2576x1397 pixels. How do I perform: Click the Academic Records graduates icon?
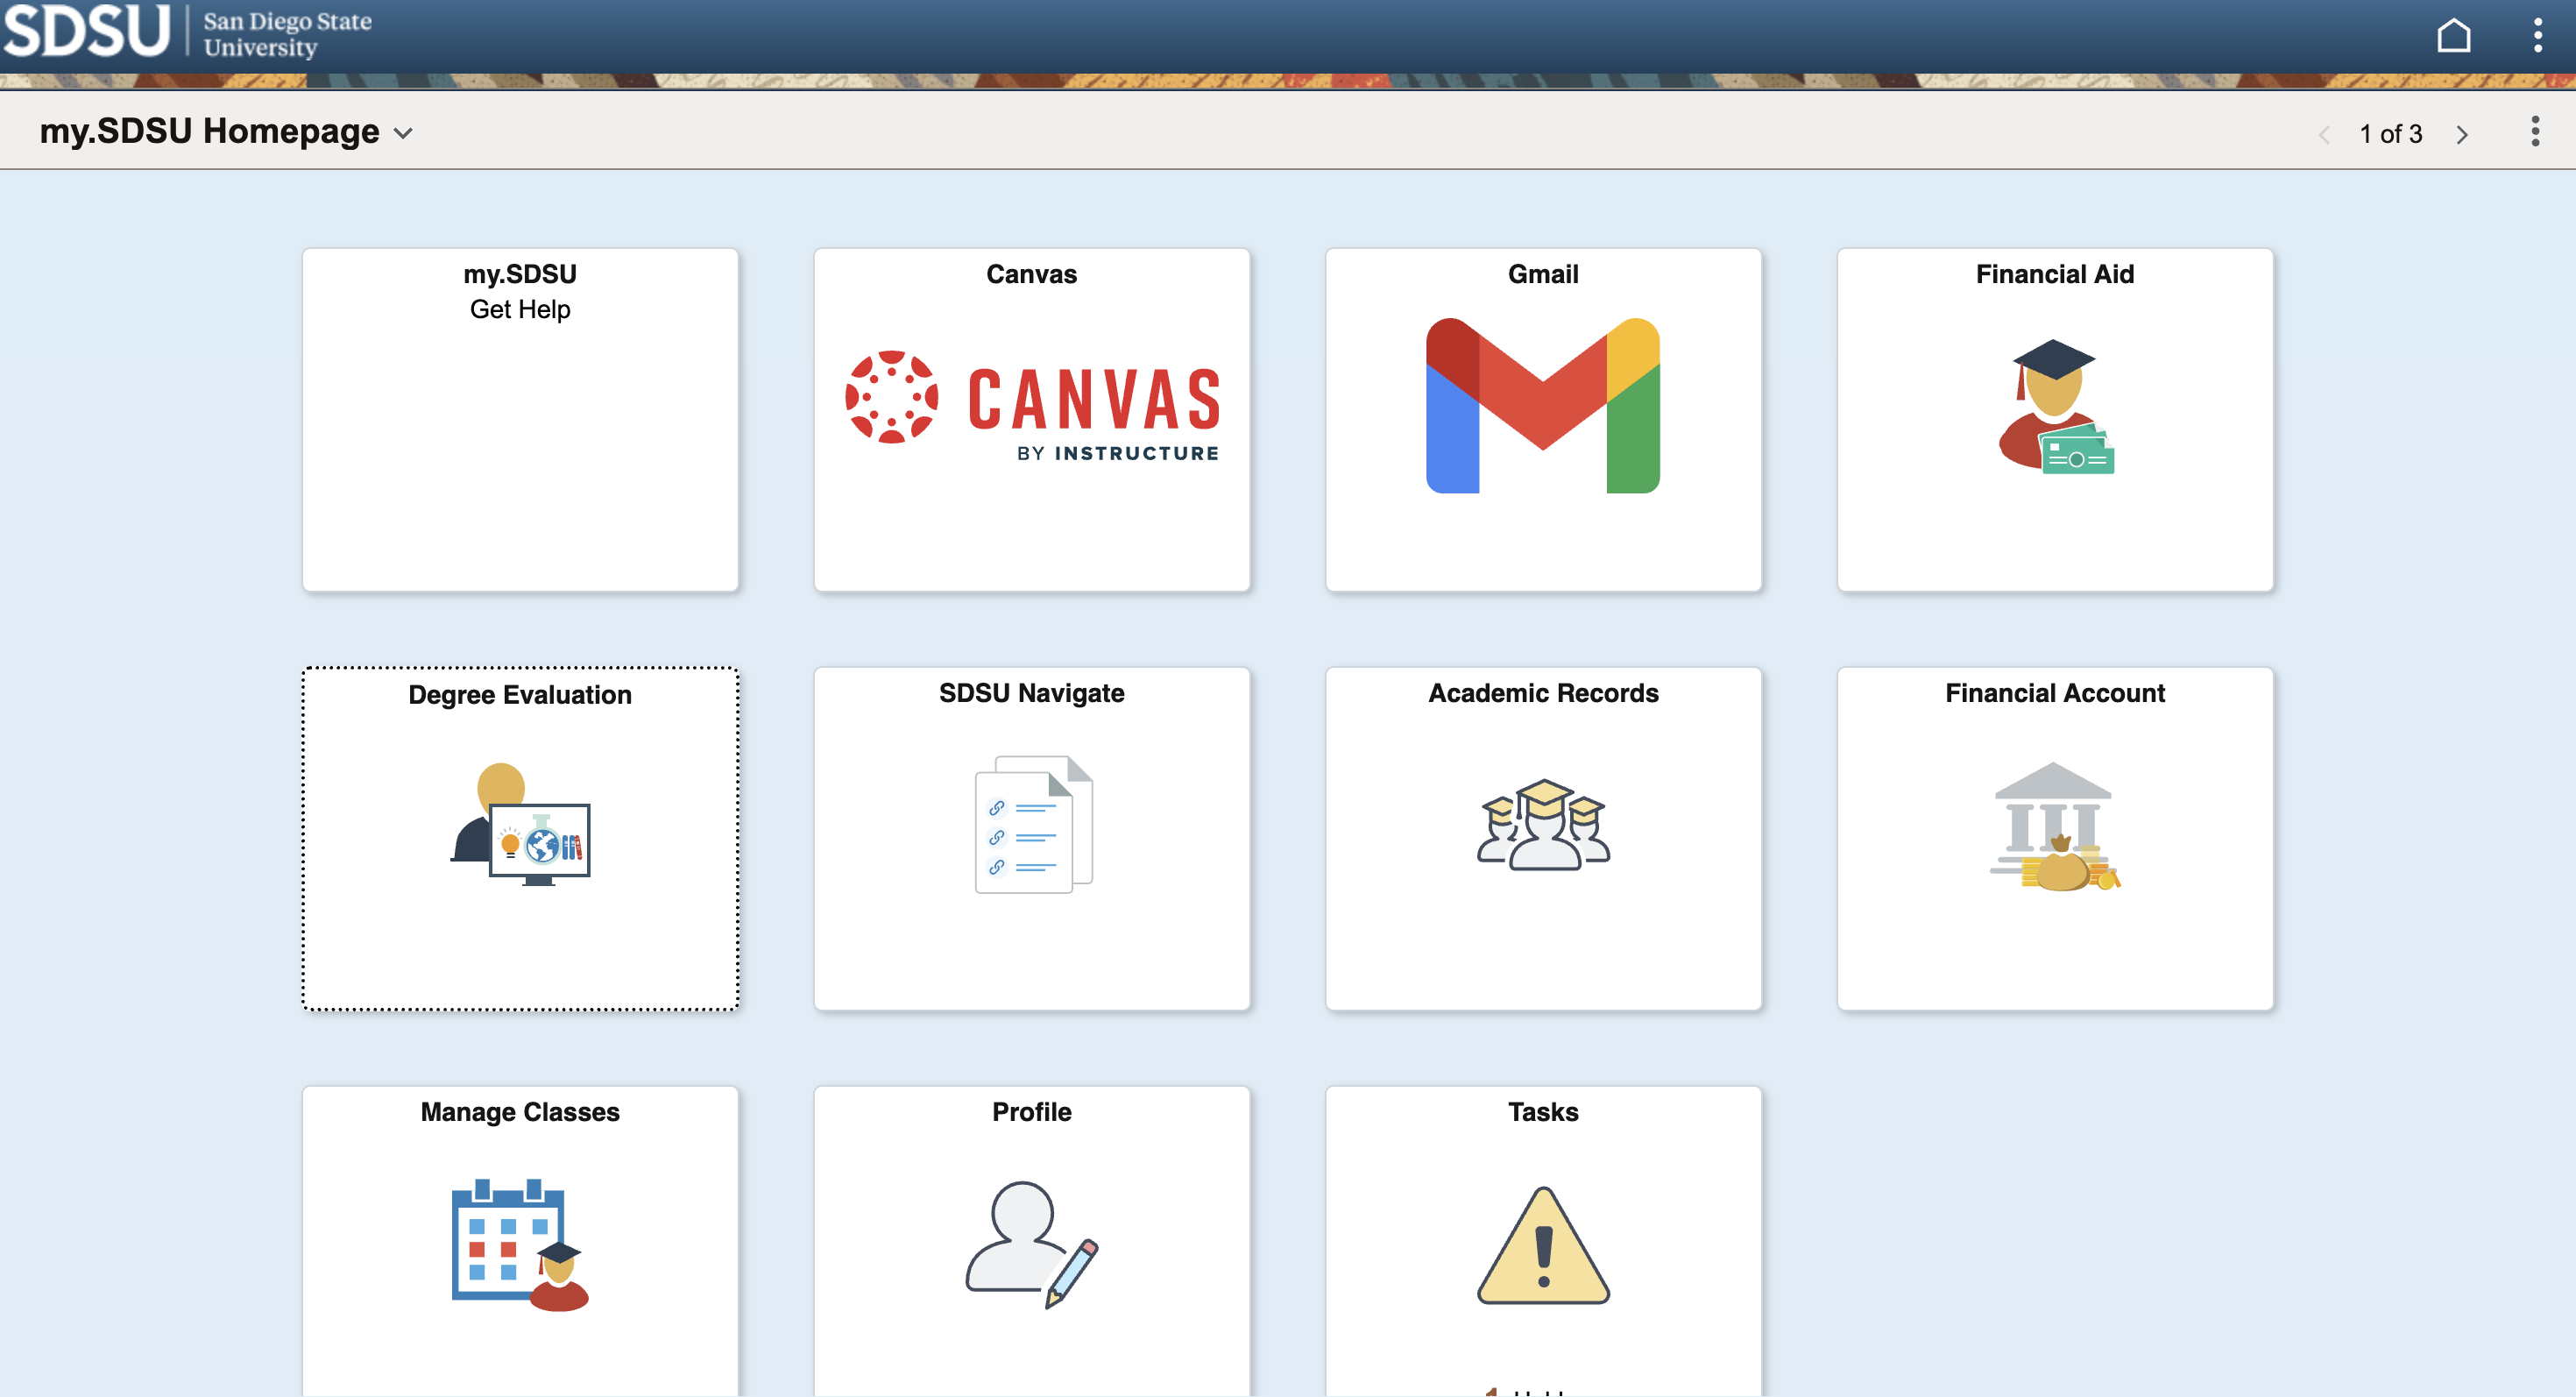pos(1542,824)
